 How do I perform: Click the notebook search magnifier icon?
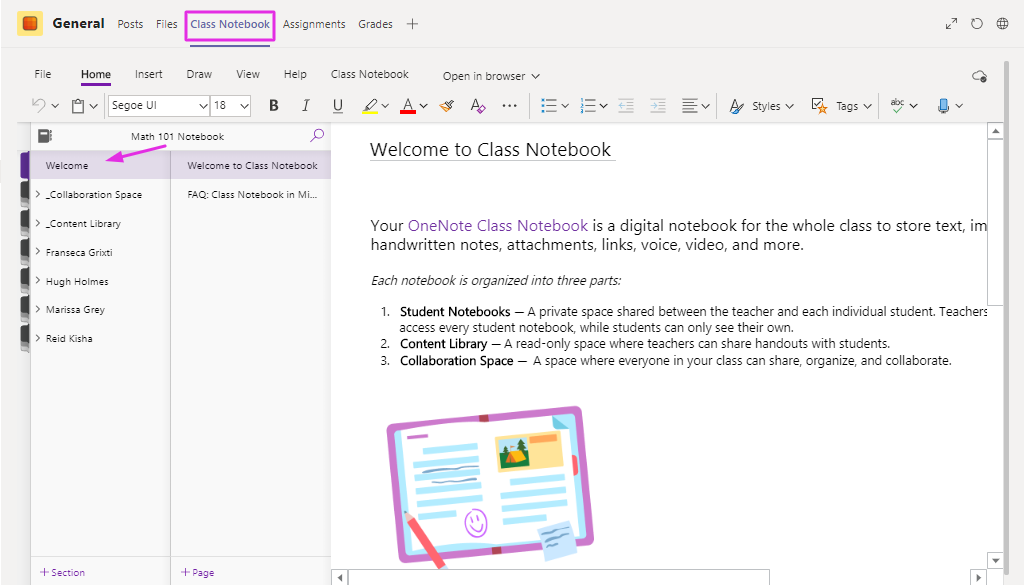[317, 135]
